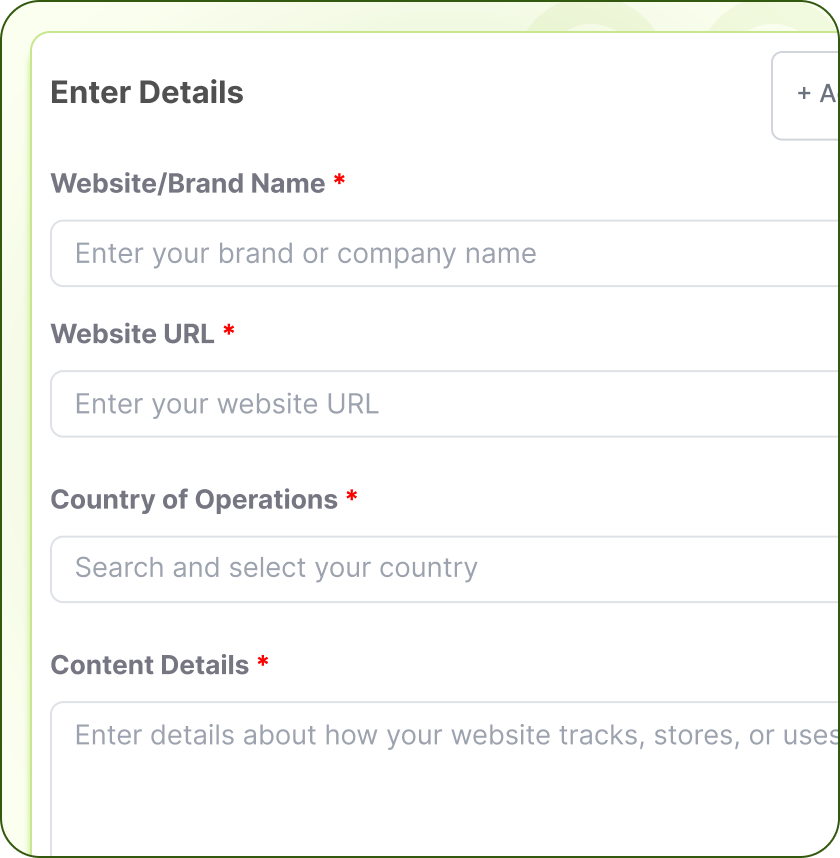Screen dimensions: 840x858
Task: Click the Website/Brand Name input field
Action: [x=440, y=253]
